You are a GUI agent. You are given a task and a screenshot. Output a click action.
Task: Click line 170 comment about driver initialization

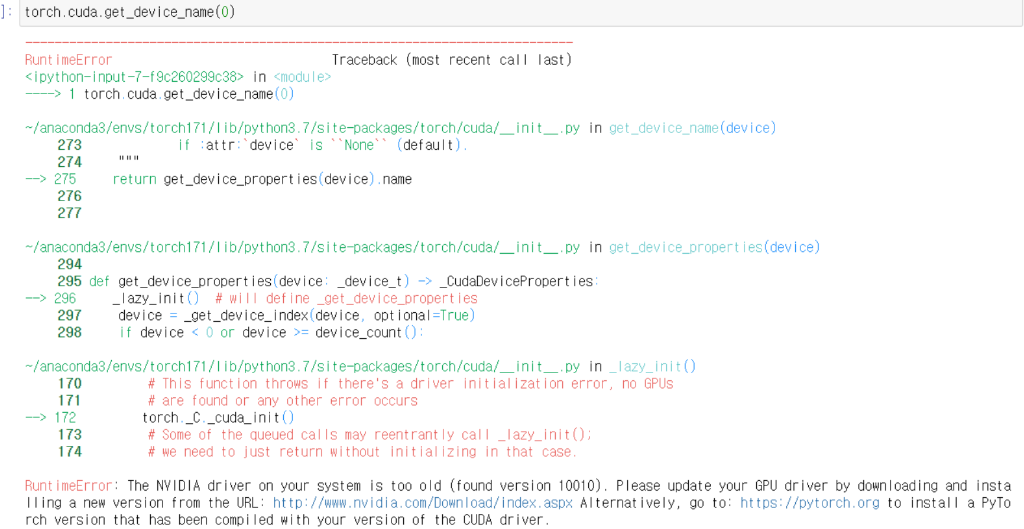410,383
